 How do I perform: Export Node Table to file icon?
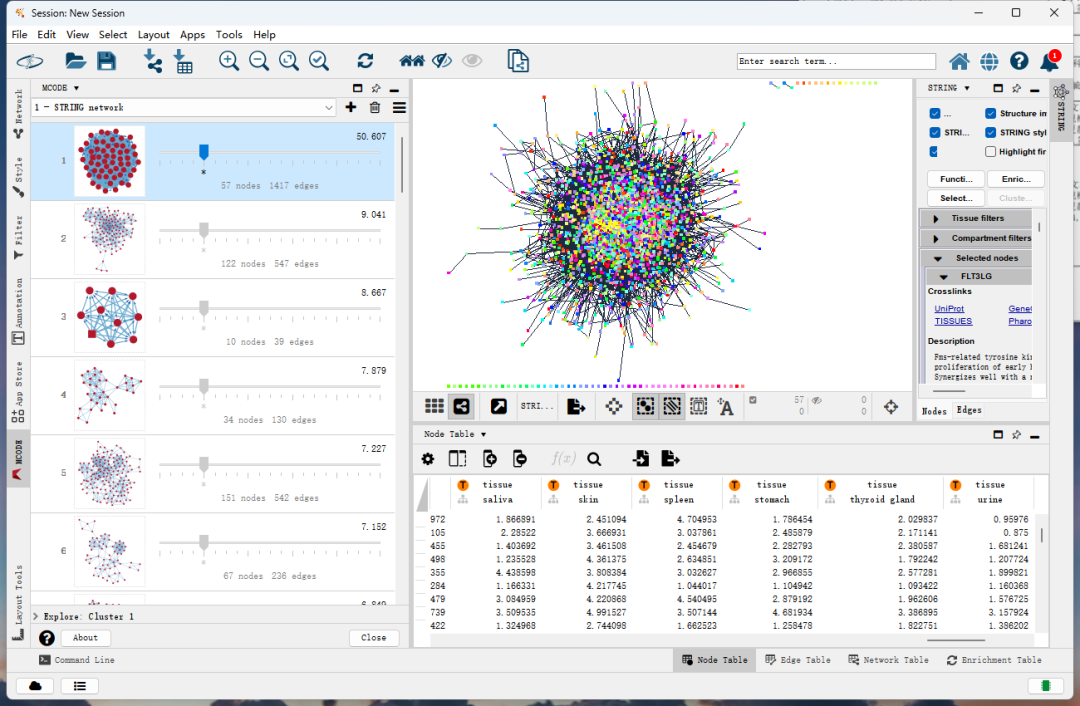click(x=670, y=459)
